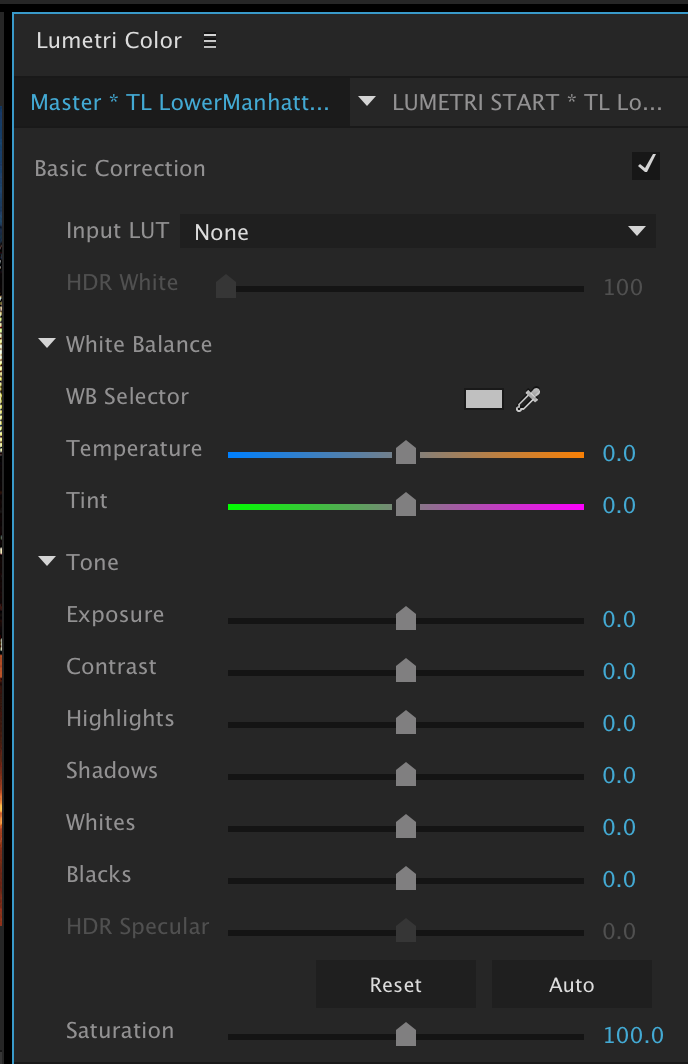Click the Tint label
688x1064 pixels.
coord(87,500)
